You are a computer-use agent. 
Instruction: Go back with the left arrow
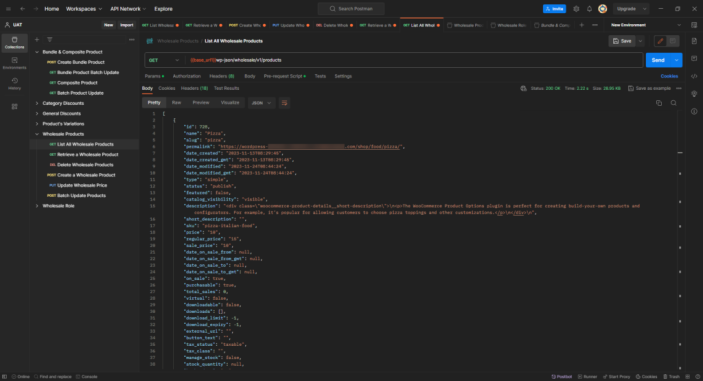(x=22, y=9)
